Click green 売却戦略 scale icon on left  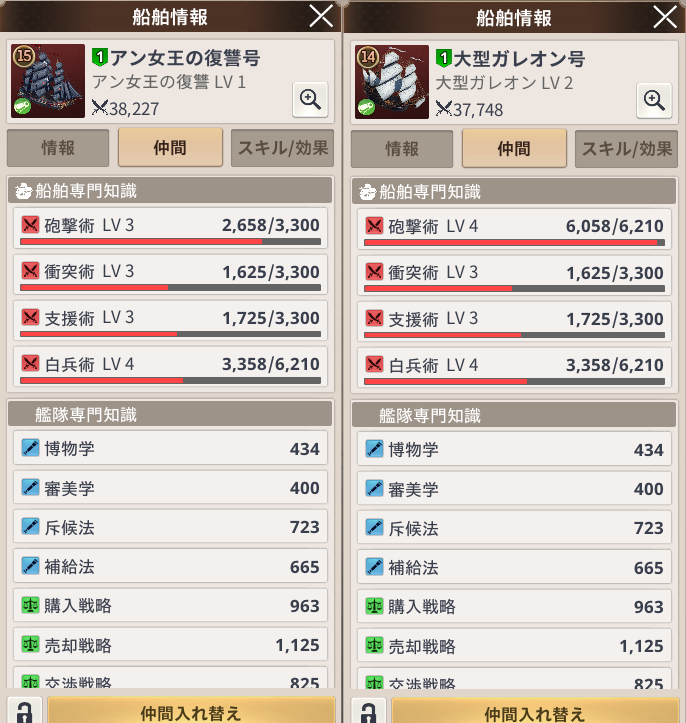(x=30, y=644)
